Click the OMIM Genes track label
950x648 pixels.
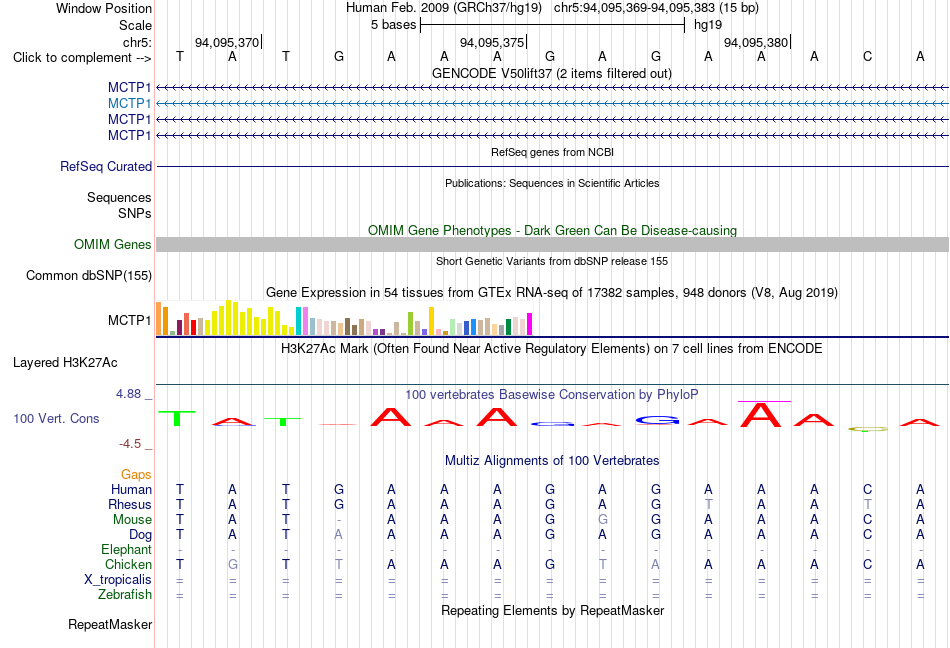pos(113,245)
